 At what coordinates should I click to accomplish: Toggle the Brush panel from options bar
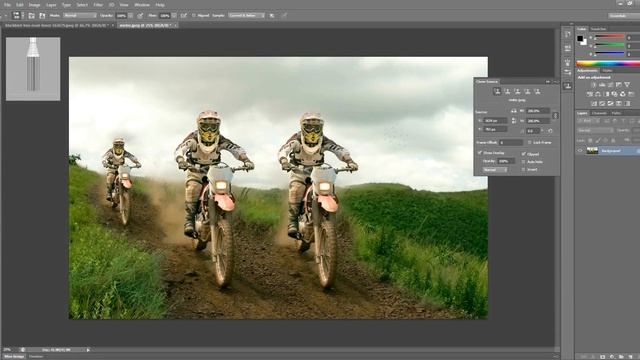tap(31, 16)
